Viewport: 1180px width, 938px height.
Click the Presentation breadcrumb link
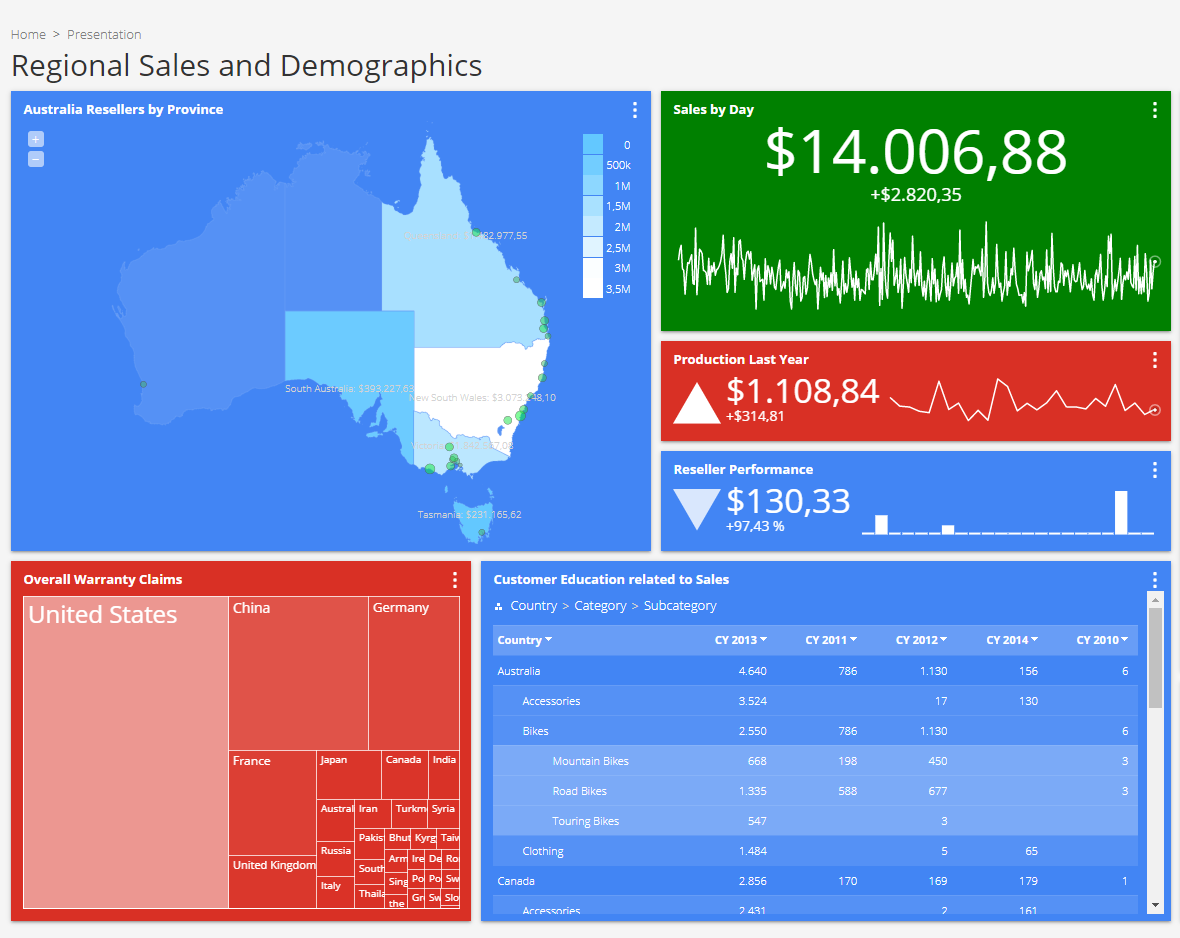[104, 34]
